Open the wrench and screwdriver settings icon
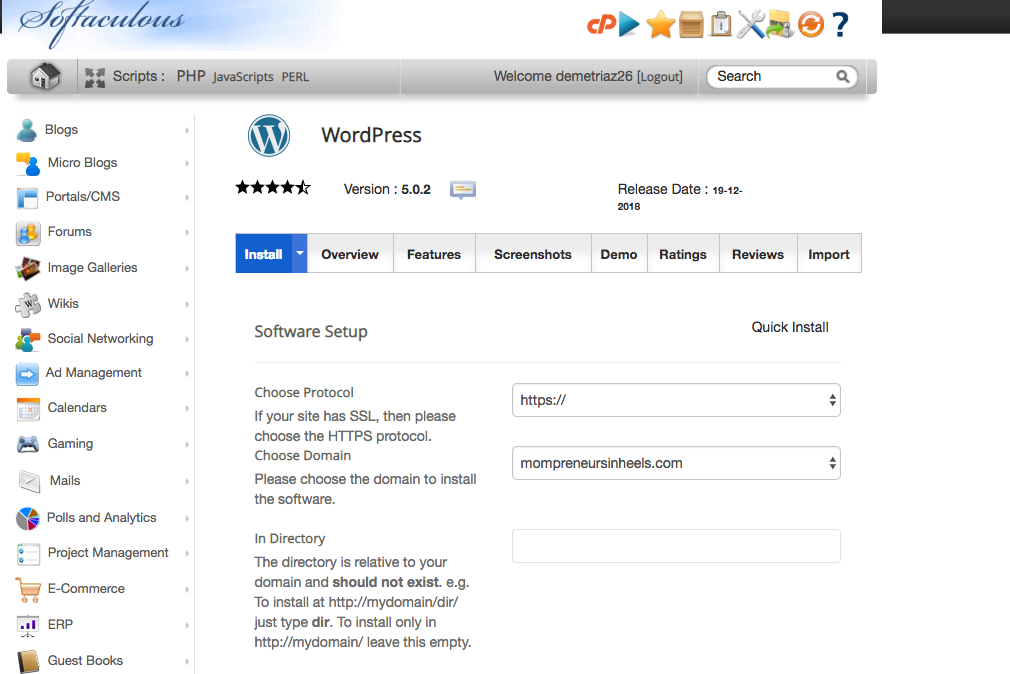 click(751, 24)
